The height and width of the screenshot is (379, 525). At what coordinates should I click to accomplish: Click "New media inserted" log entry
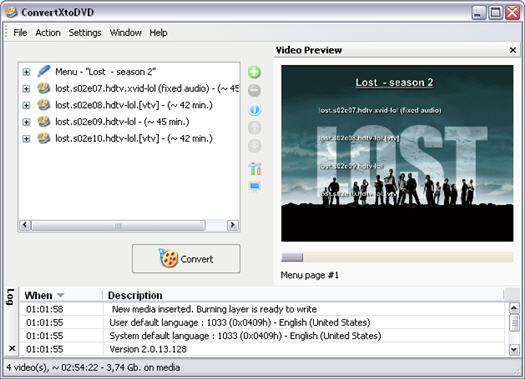point(214,309)
